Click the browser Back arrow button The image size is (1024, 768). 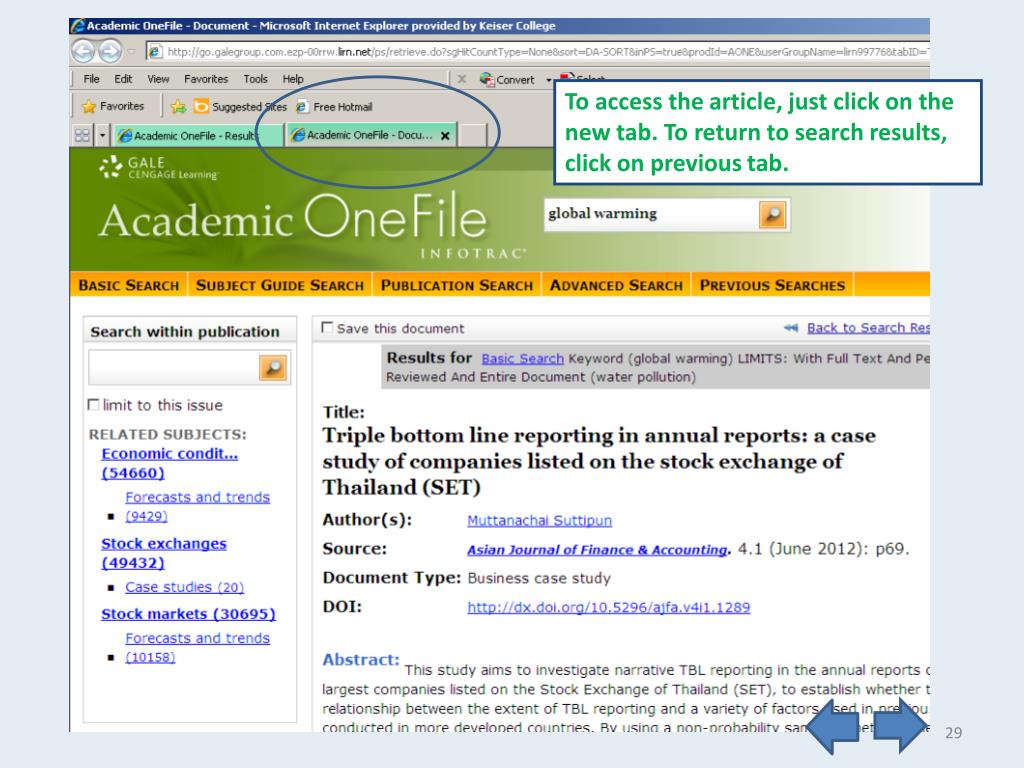83,51
